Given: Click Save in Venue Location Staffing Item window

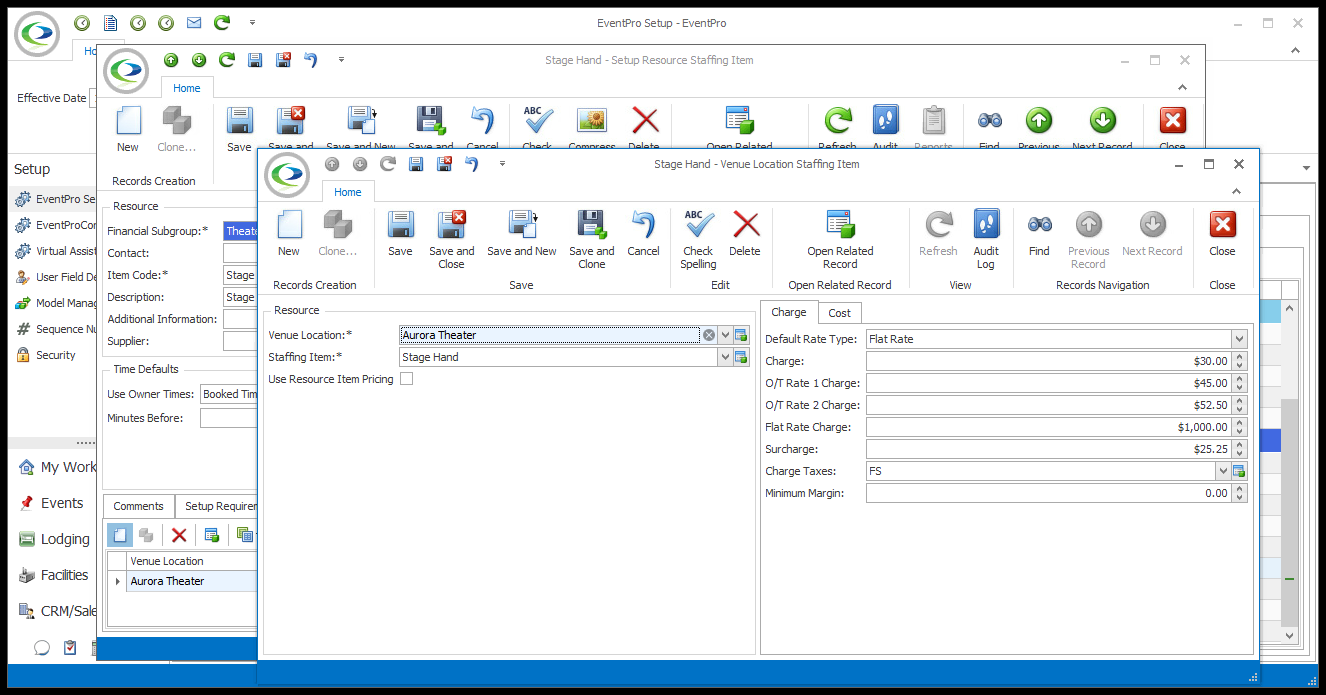Looking at the screenshot, I should [400, 235].
